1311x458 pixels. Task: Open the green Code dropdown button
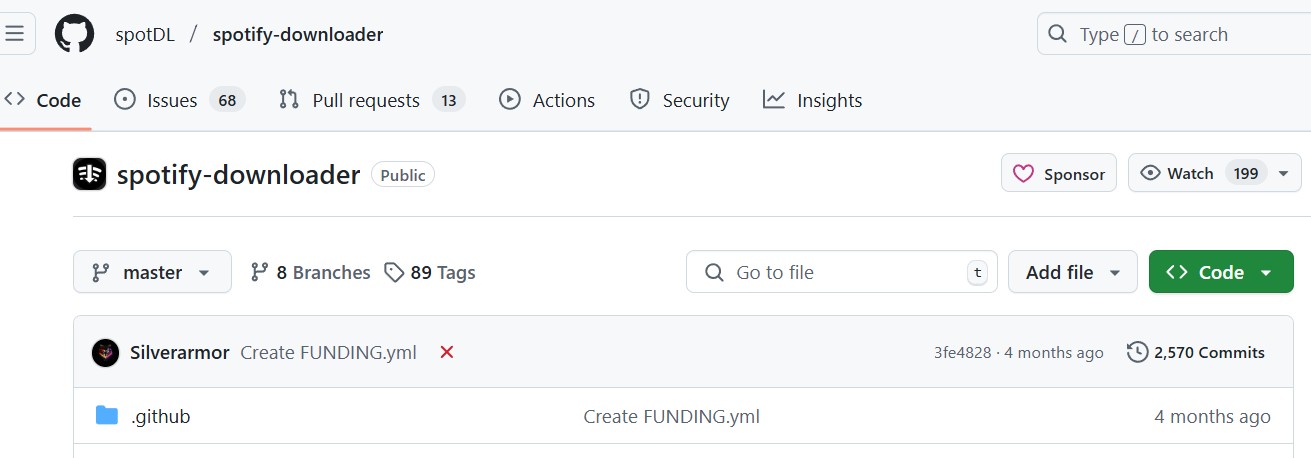click(1221, 272)
